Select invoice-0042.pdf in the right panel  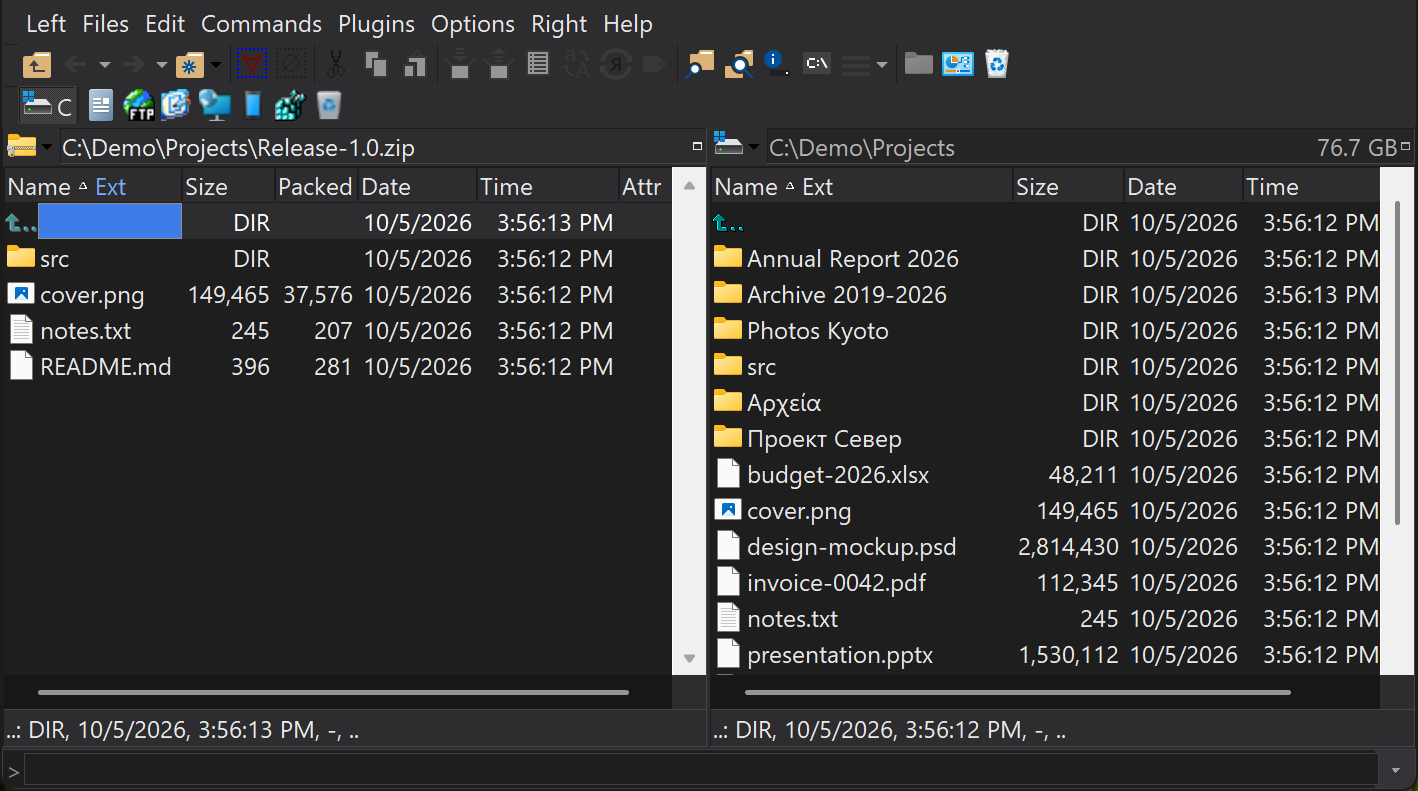click(x=836, y=583)
